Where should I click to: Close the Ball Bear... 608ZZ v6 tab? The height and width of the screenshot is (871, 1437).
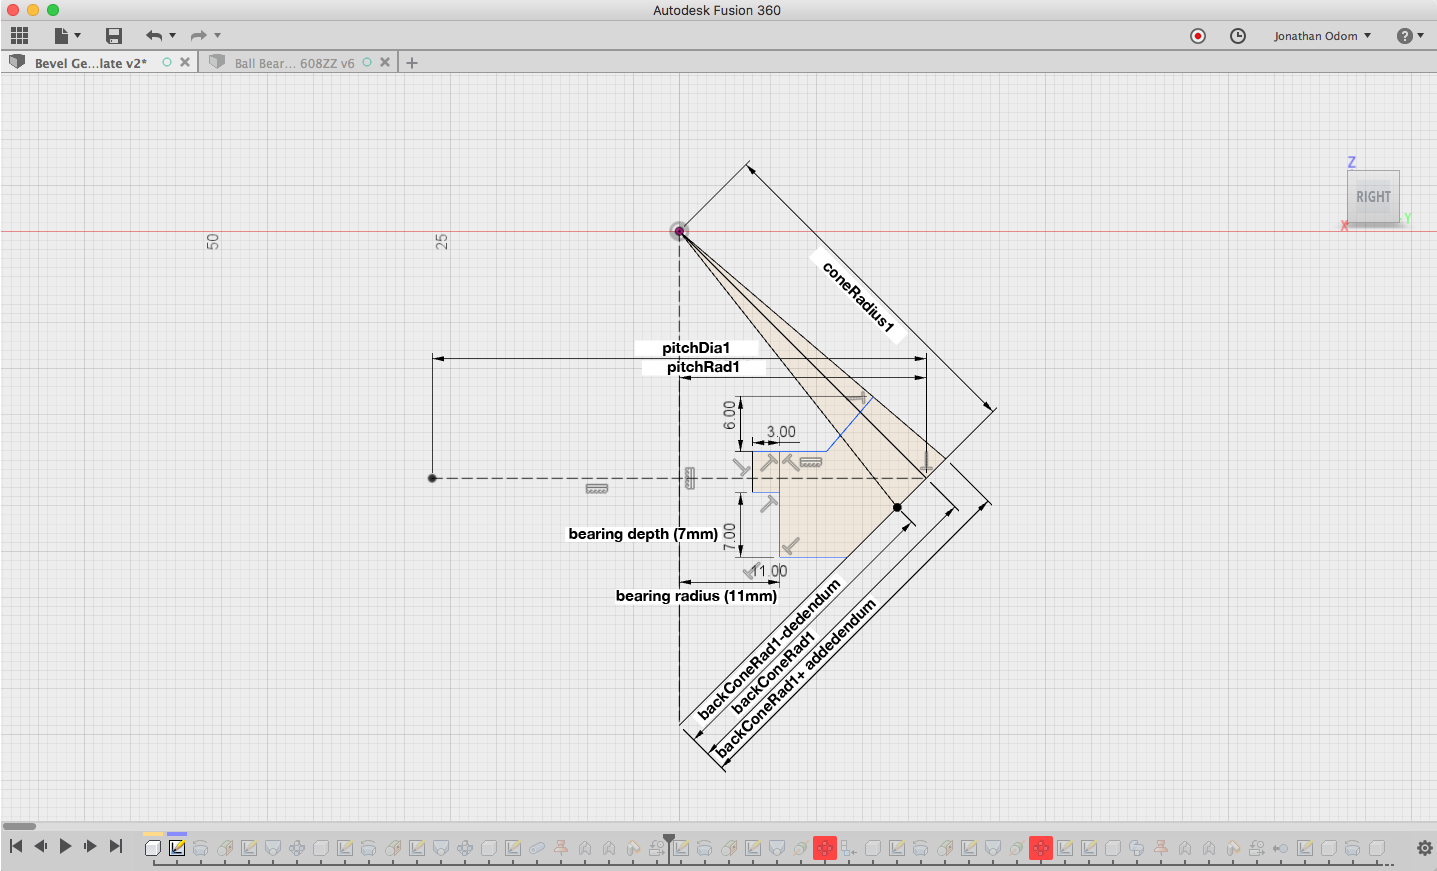(x=385, y=62)
